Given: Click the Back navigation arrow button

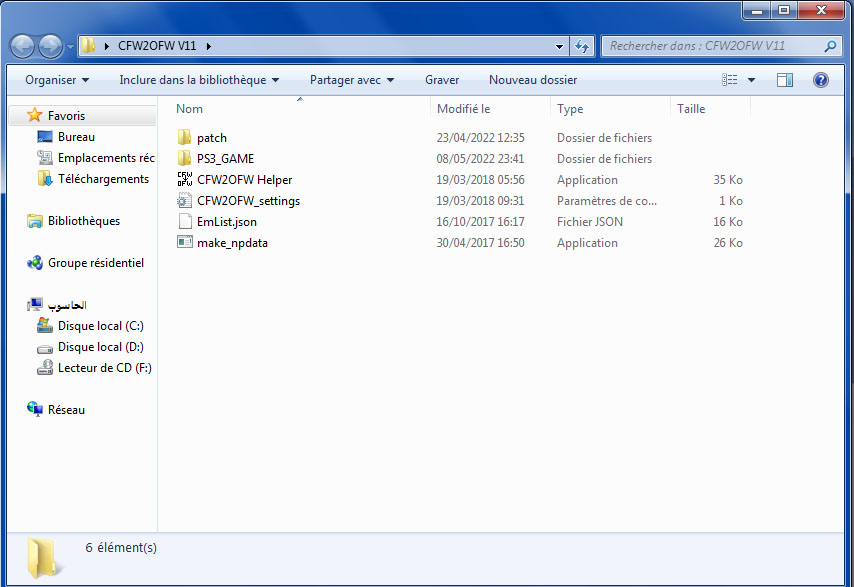Looking at the screenshot, I should click(23, 46).
